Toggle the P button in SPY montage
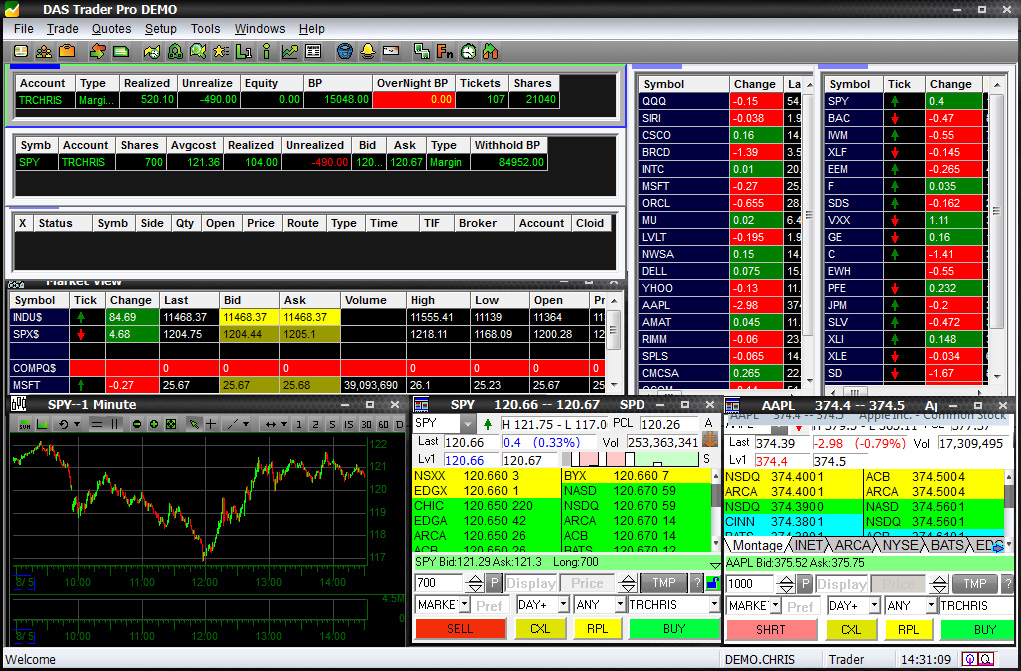The width and height of the screenshot is (1021, 671). pos(494,582)
